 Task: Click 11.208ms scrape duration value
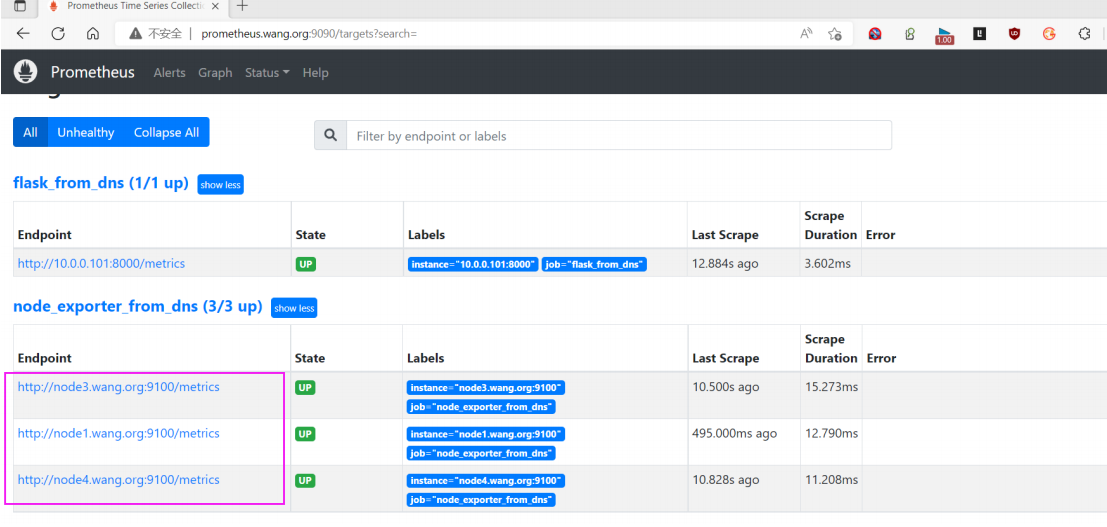pos(832,480)
